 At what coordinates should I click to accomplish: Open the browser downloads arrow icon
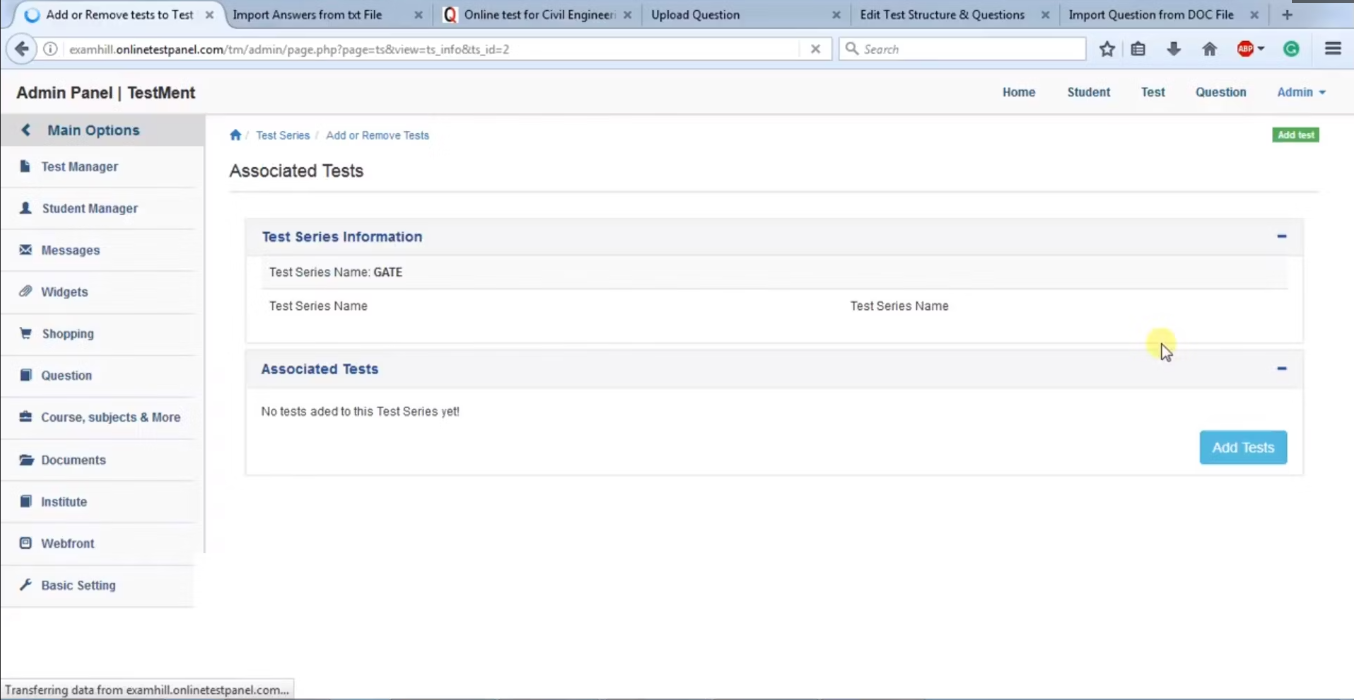[x=1173, y=49]
